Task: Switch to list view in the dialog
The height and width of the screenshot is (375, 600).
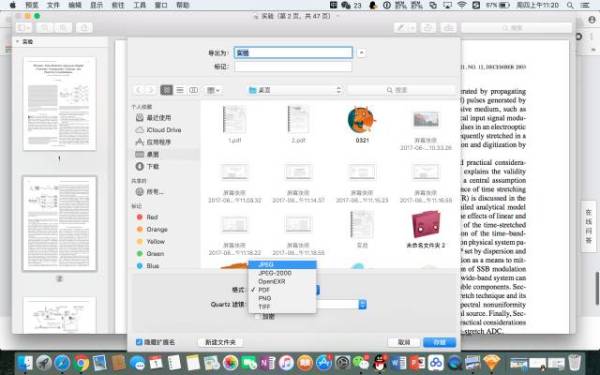Action: (x=180, y=90)
